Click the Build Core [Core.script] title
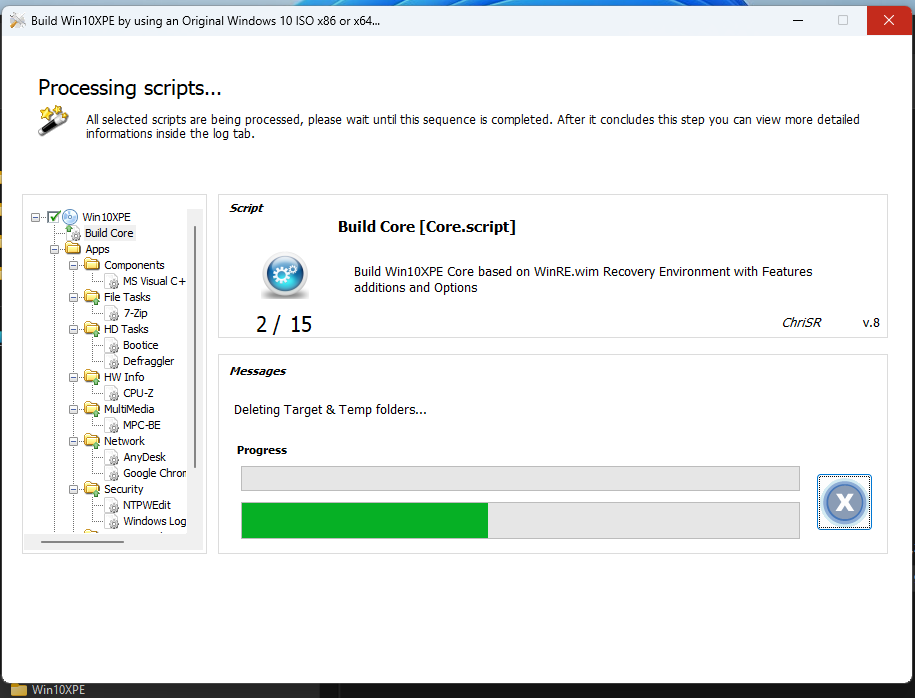915x698 pixels. (427, 227)
